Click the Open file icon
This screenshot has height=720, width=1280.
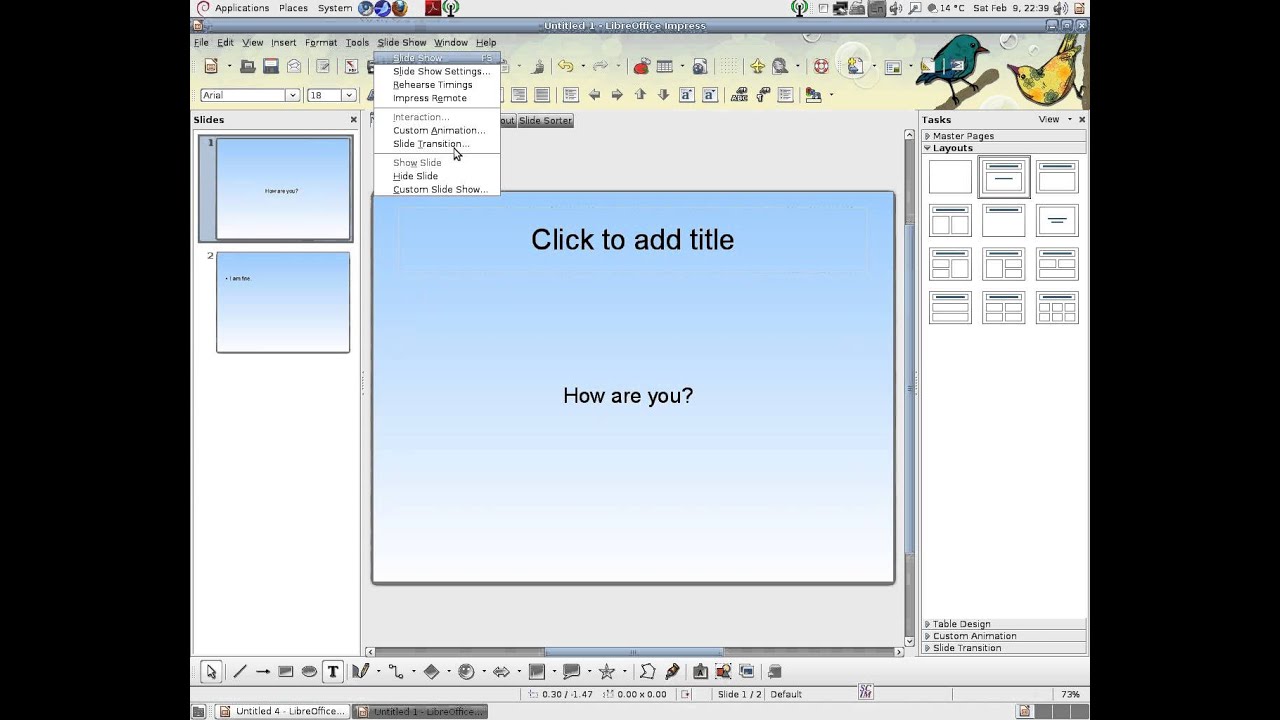point(247,67)
